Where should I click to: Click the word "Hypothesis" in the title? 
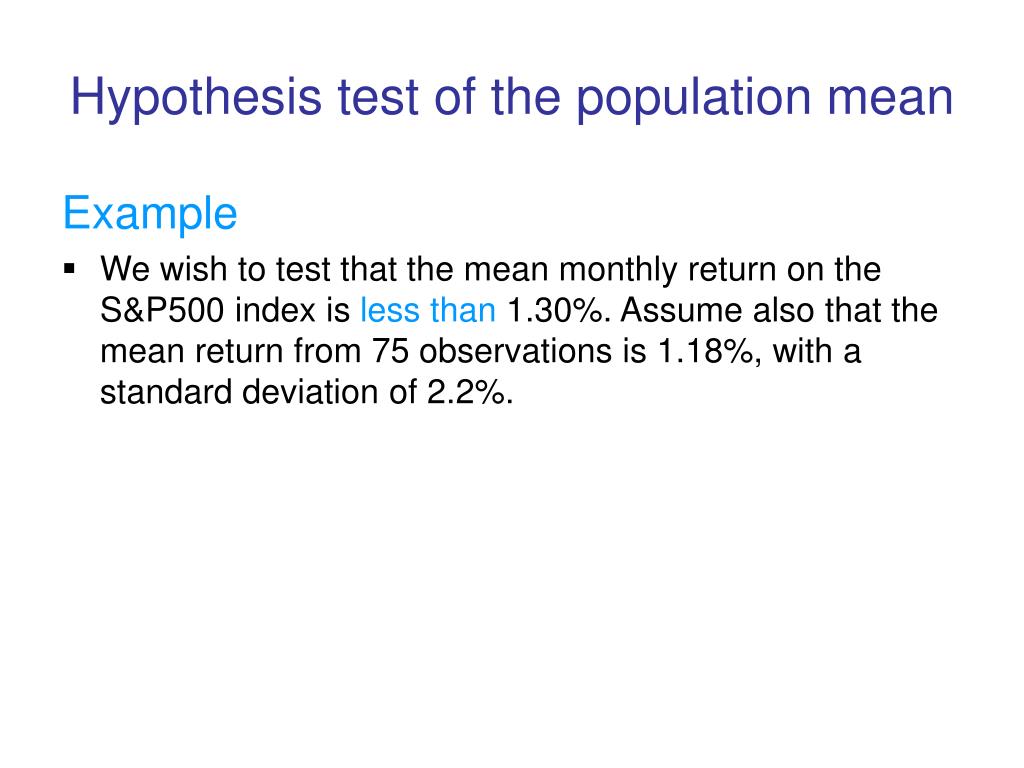click(x=195, y=98)
